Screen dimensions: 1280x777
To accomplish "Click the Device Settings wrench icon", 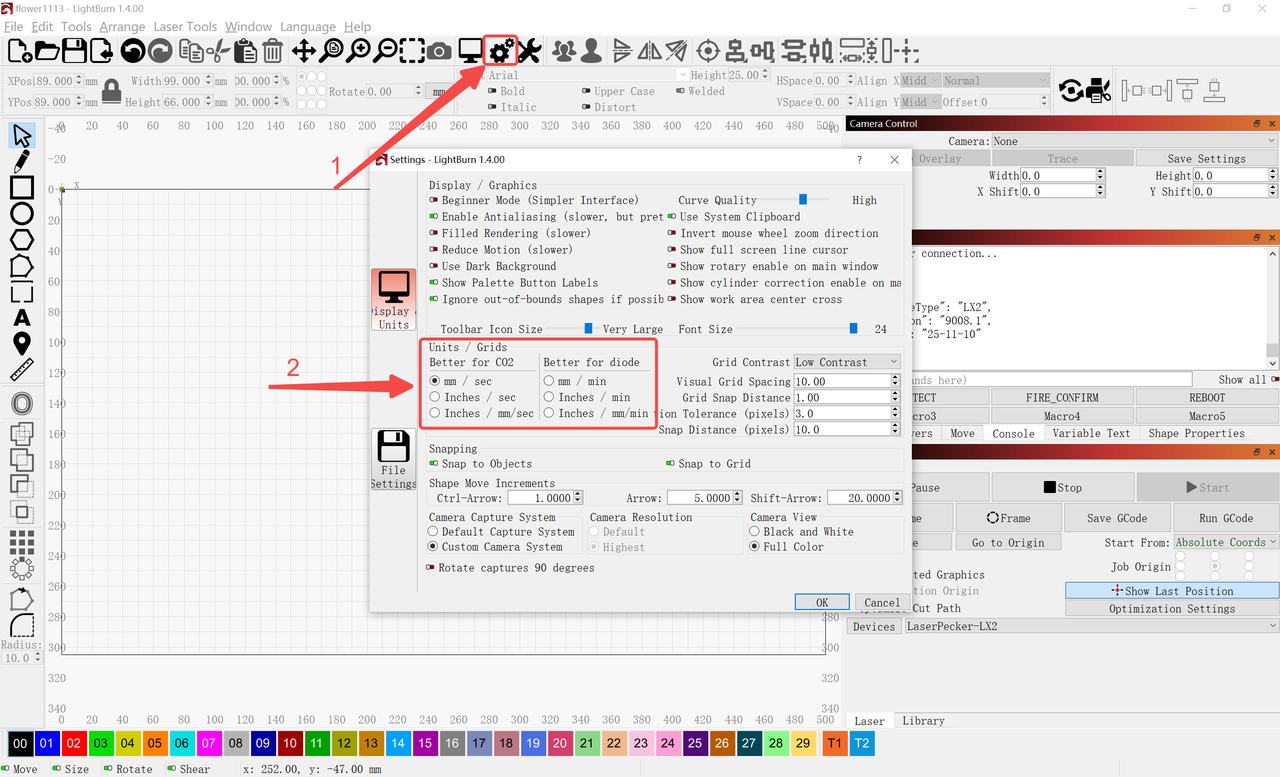I will pyautogui.click(x=529, y=50).
